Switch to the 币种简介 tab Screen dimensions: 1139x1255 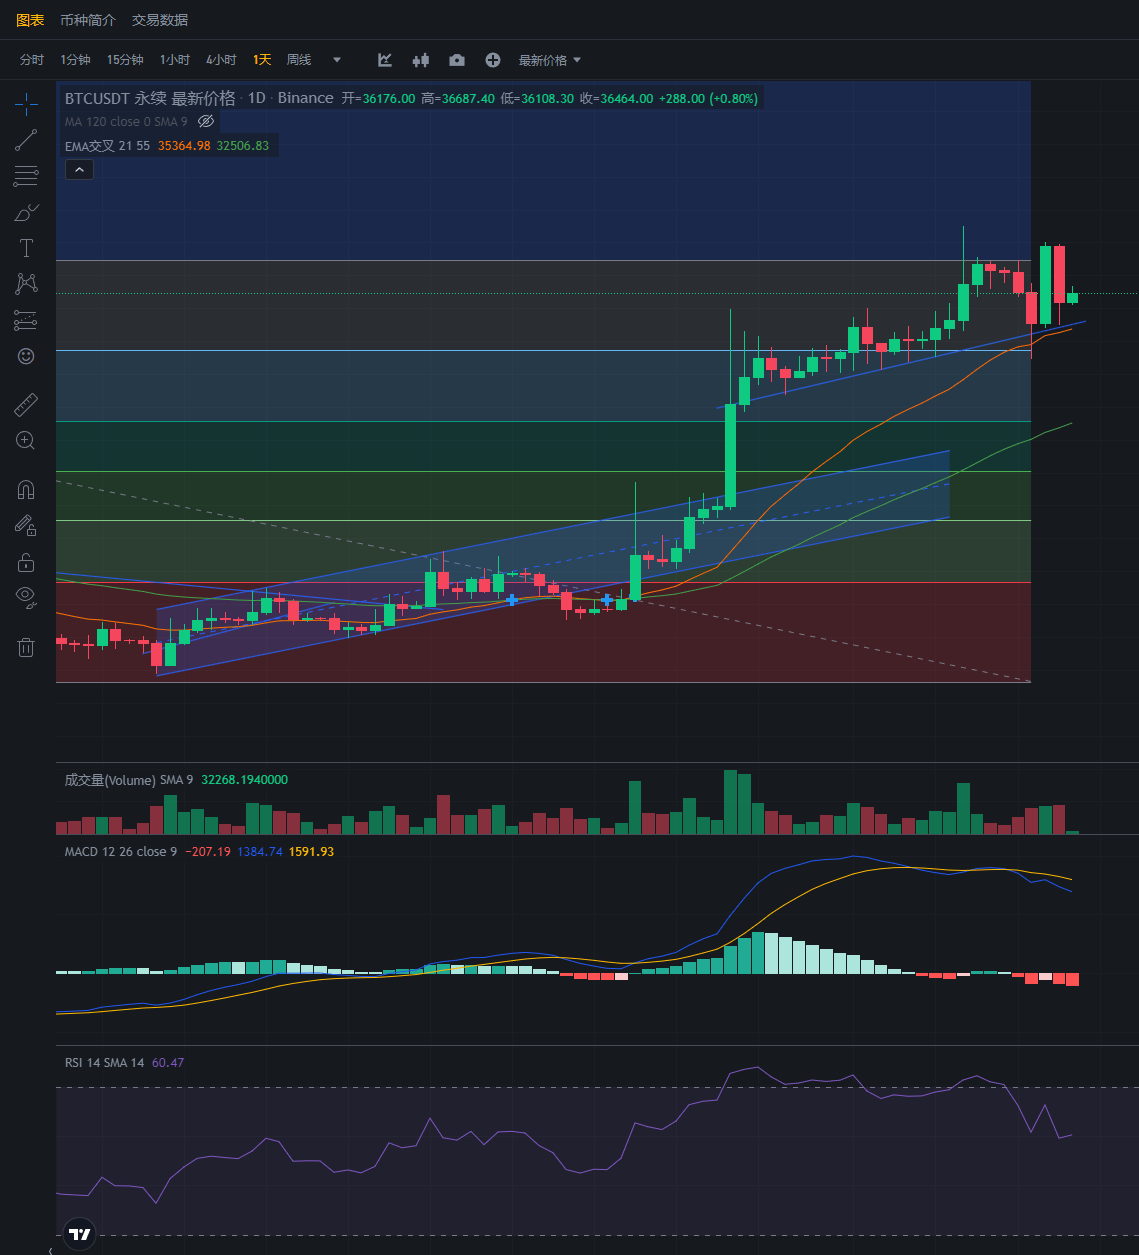[88, 20]
